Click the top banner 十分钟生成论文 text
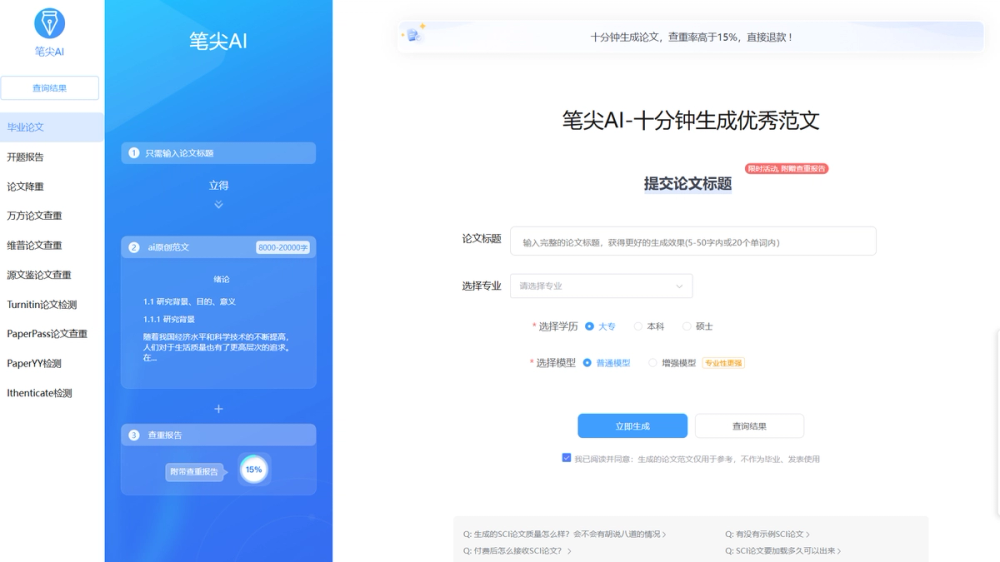 click(691, 37)
